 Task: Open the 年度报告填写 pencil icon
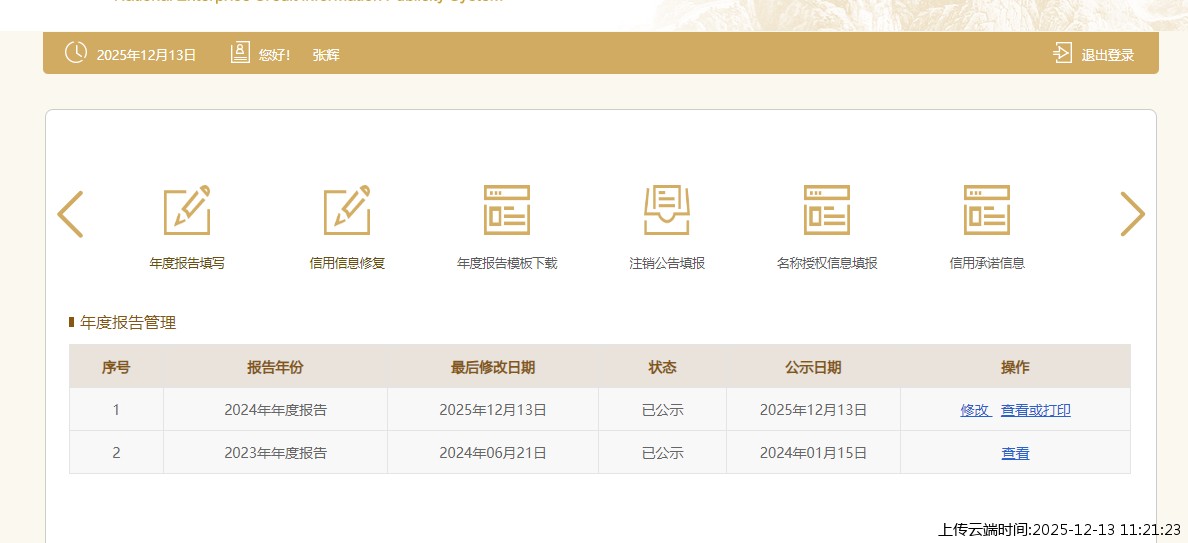187,211
